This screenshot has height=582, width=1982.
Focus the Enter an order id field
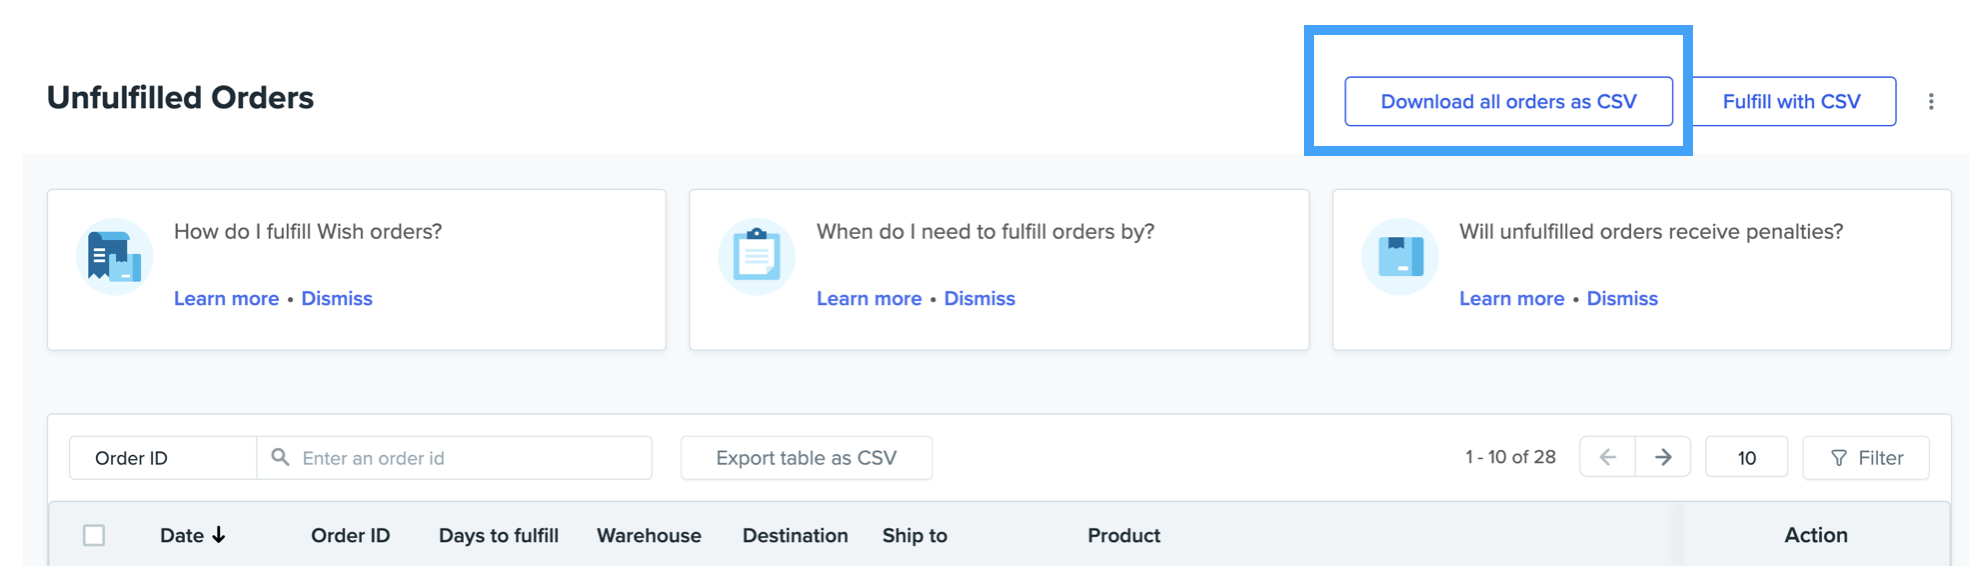click(470, 458)
